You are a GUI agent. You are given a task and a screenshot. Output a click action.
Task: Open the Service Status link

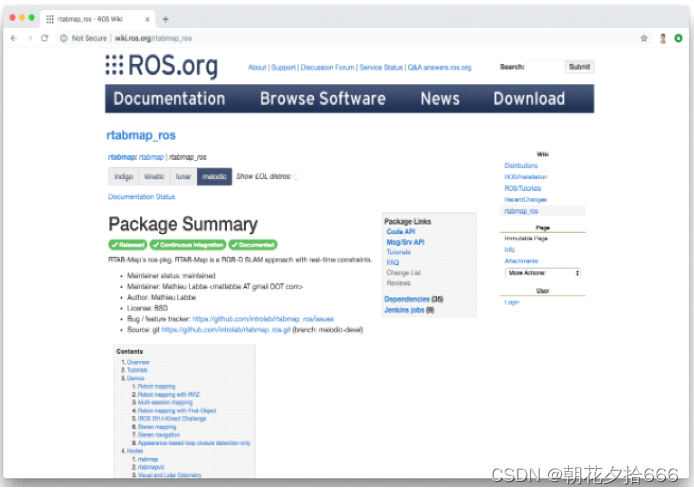[381, 67]
